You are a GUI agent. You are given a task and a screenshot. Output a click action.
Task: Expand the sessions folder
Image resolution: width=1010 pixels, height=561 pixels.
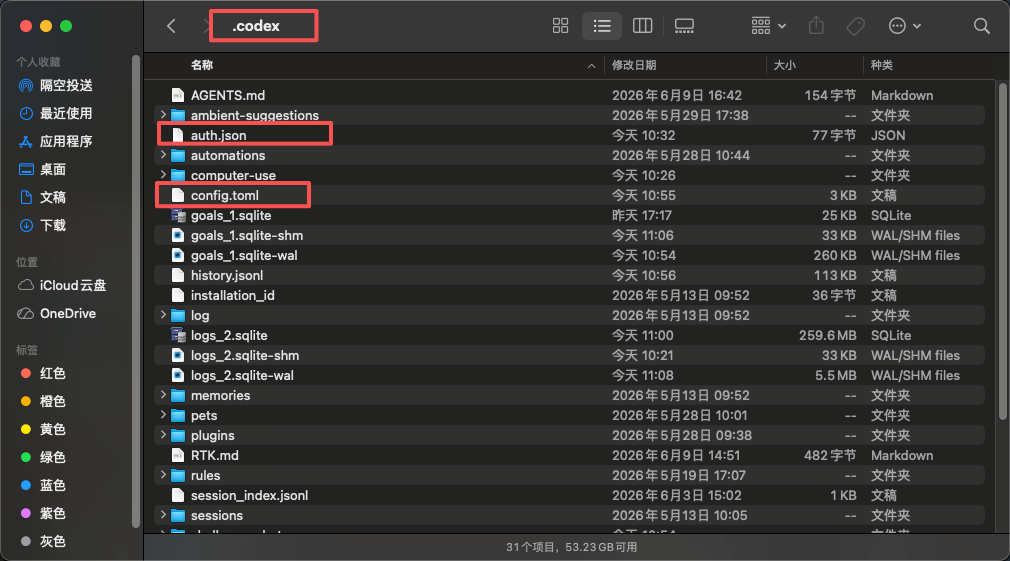point(163,515)
